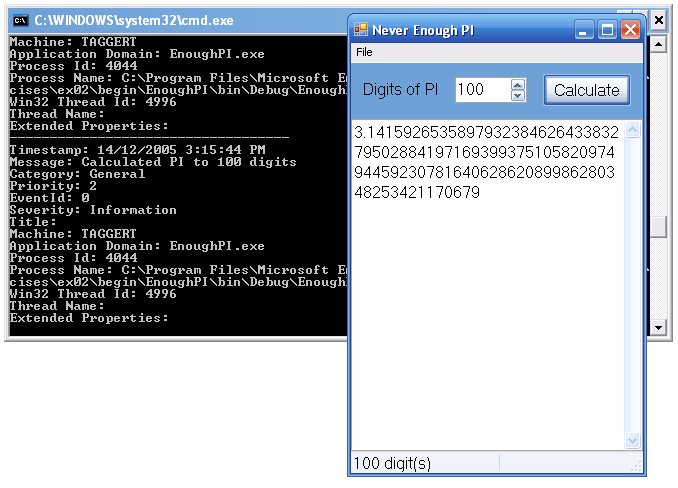Screen dimensions: 678x488
Task: Minimize the Never Enough PI window
Action: 584,30
